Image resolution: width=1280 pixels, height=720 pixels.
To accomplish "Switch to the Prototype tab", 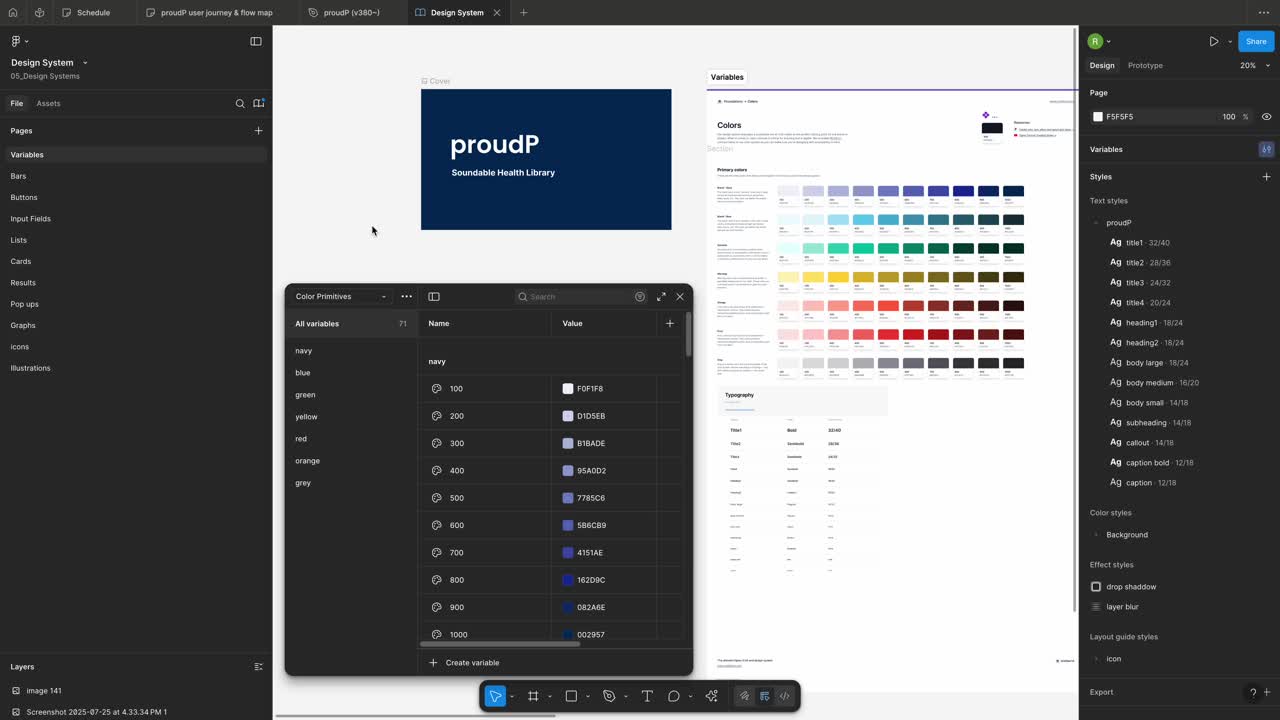I will click(x=1145, y=65).
